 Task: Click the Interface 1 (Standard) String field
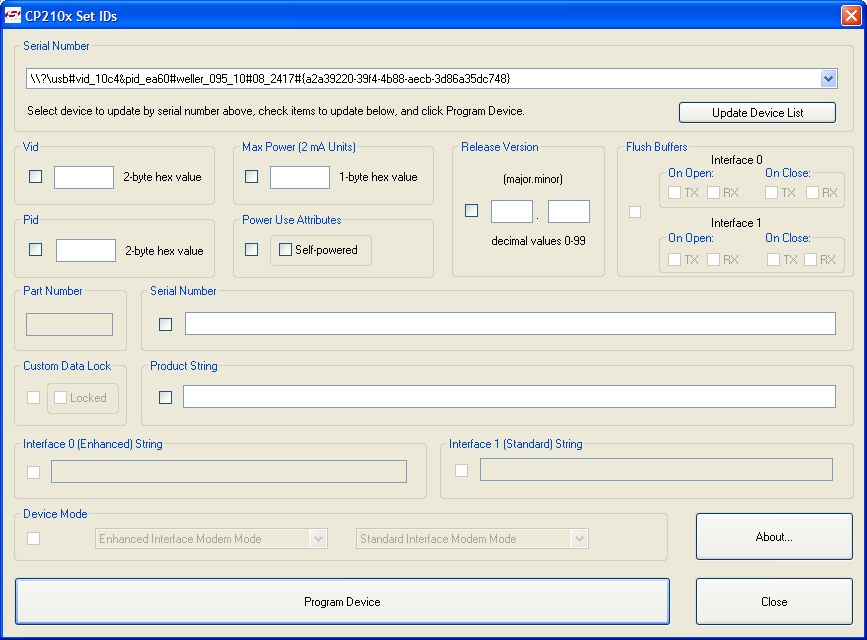coord(656,470)
